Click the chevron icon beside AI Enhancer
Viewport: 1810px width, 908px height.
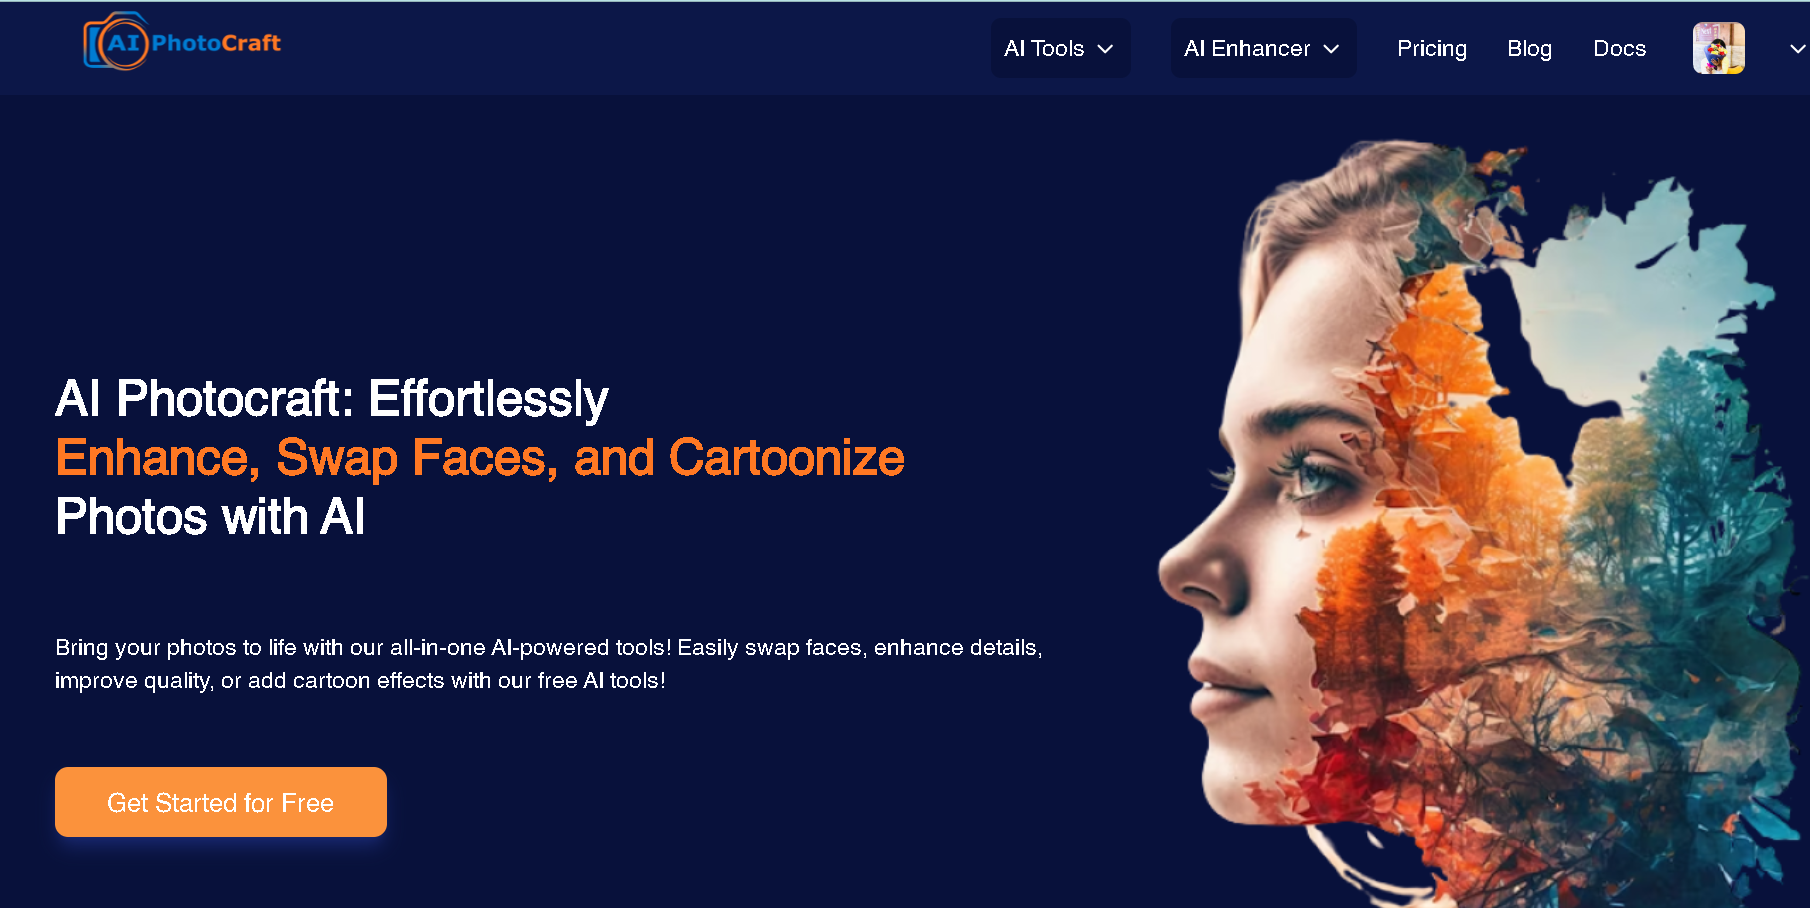coord(1331,49)
